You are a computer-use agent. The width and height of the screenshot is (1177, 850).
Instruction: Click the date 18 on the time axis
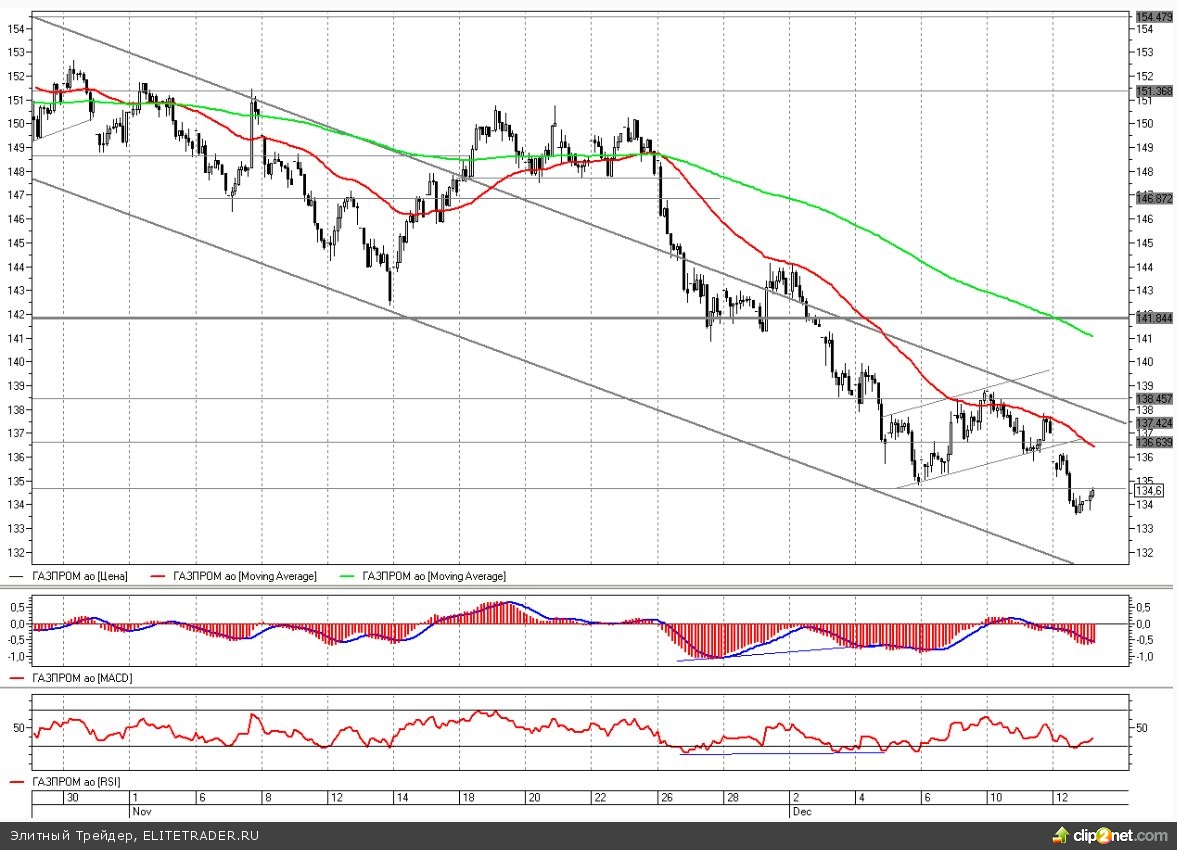coord(468,798)
